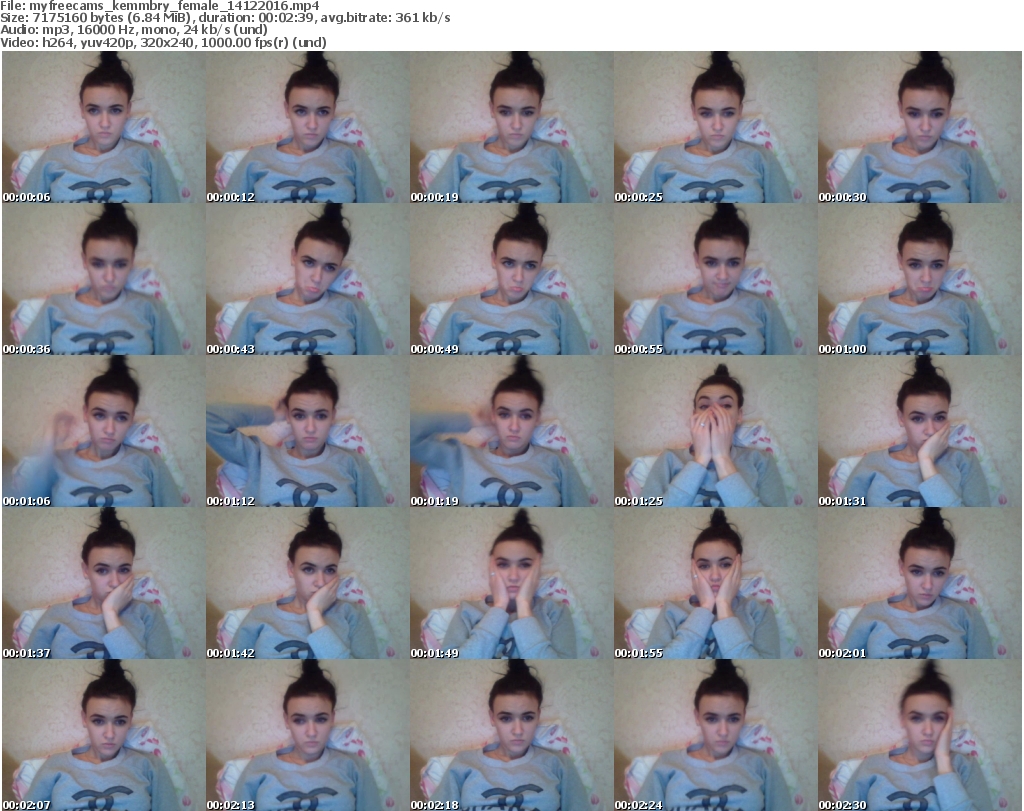Click the File name line ending in .mp4
This screenshot has height=811, width=1024.
point(159,6)
